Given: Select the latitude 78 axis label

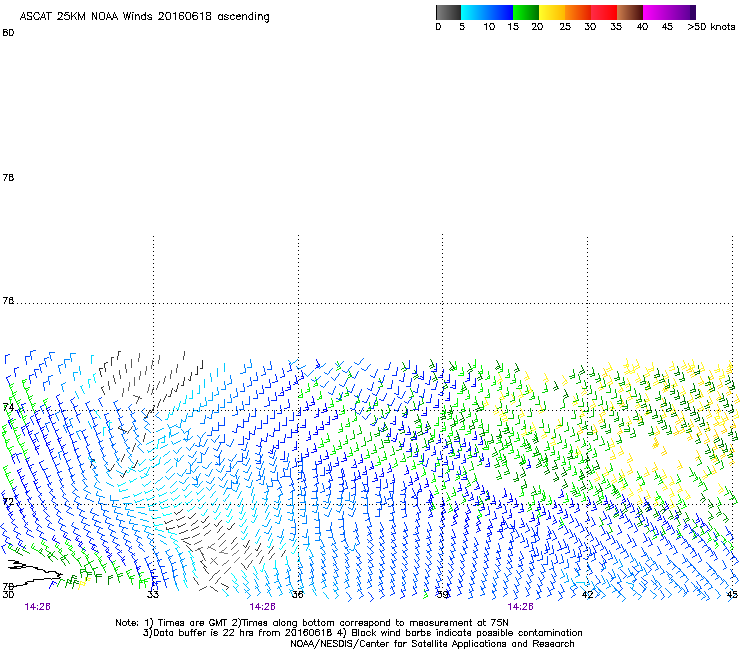Looking at the screenshot, I should (8, 177).
